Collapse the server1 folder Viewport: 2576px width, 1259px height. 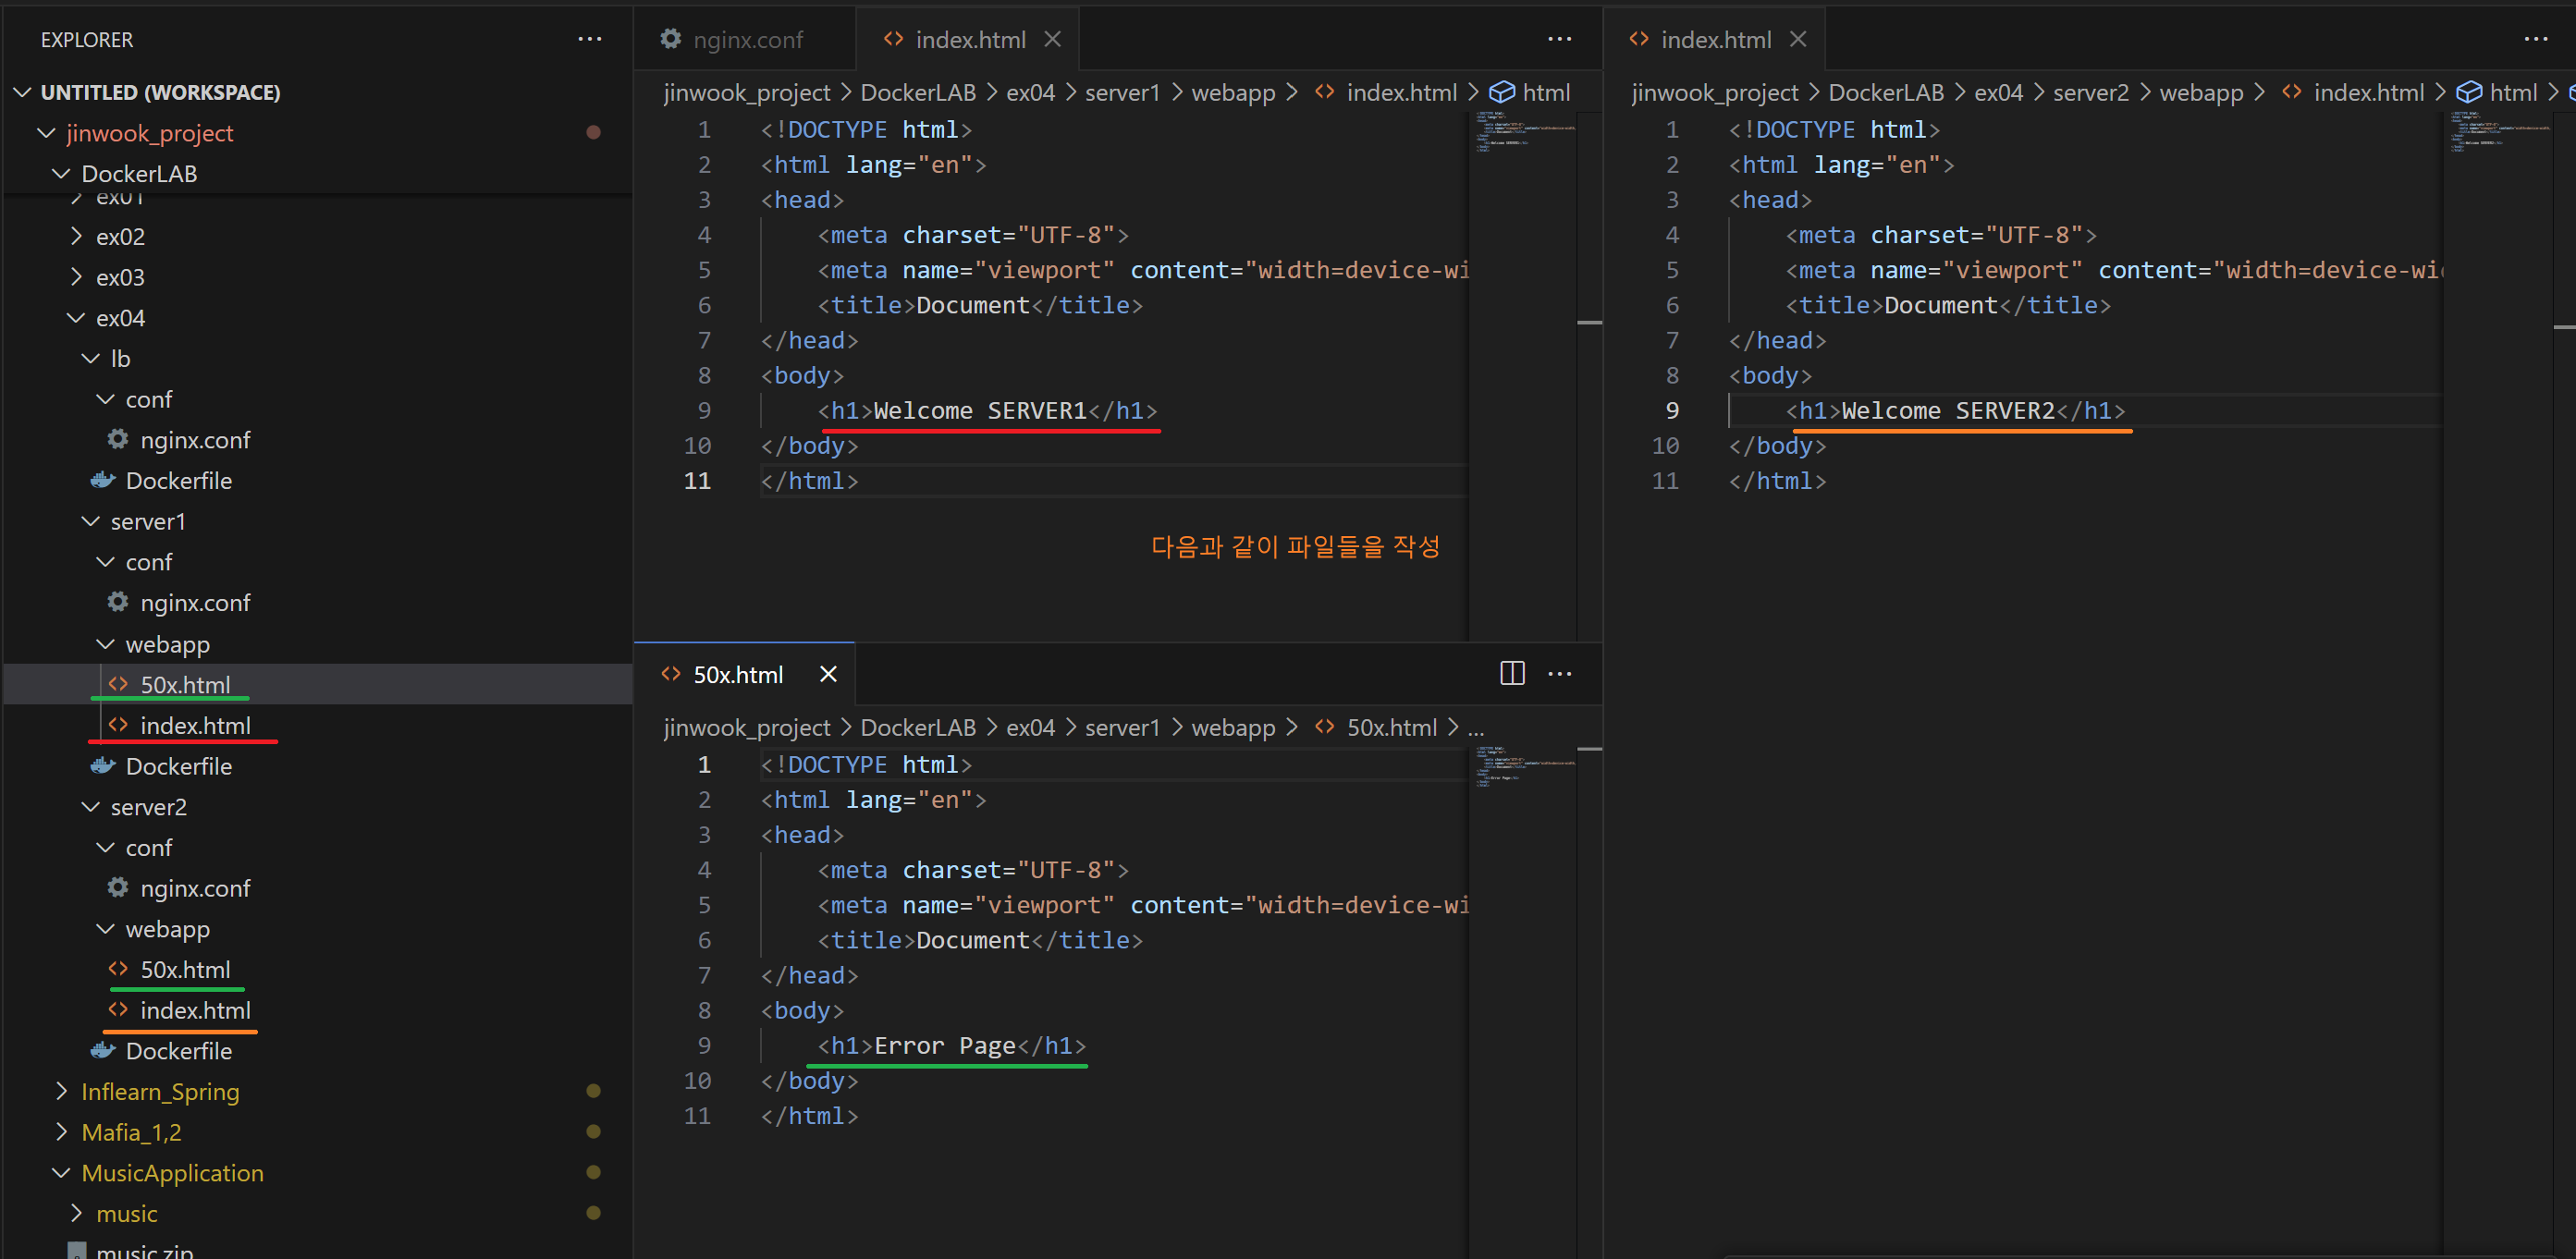(x=147, y=522)
